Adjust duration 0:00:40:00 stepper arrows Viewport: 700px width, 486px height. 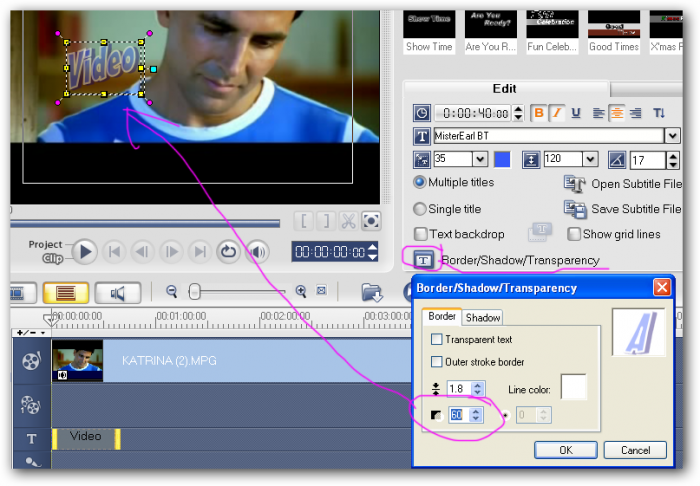[x=518, y=113]
